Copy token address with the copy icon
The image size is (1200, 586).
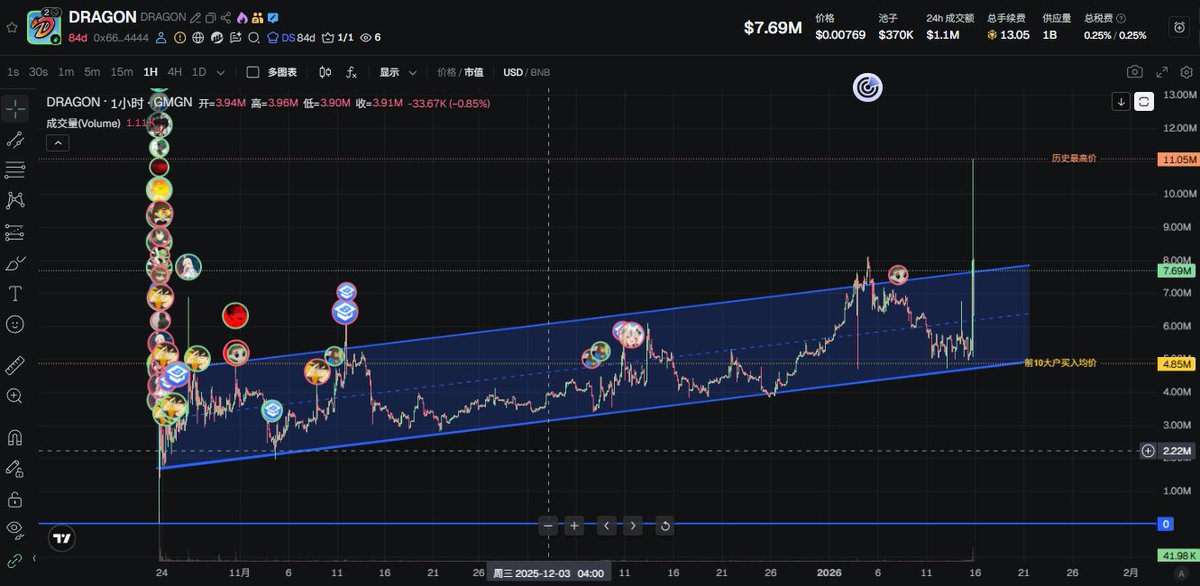[210, 18]
